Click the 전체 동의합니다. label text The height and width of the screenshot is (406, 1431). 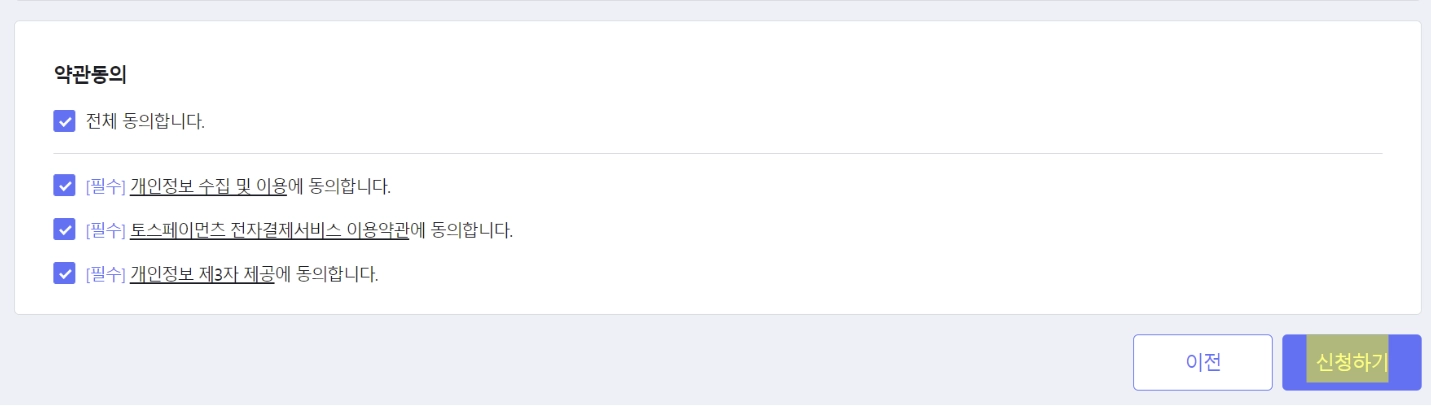(145, 122)
